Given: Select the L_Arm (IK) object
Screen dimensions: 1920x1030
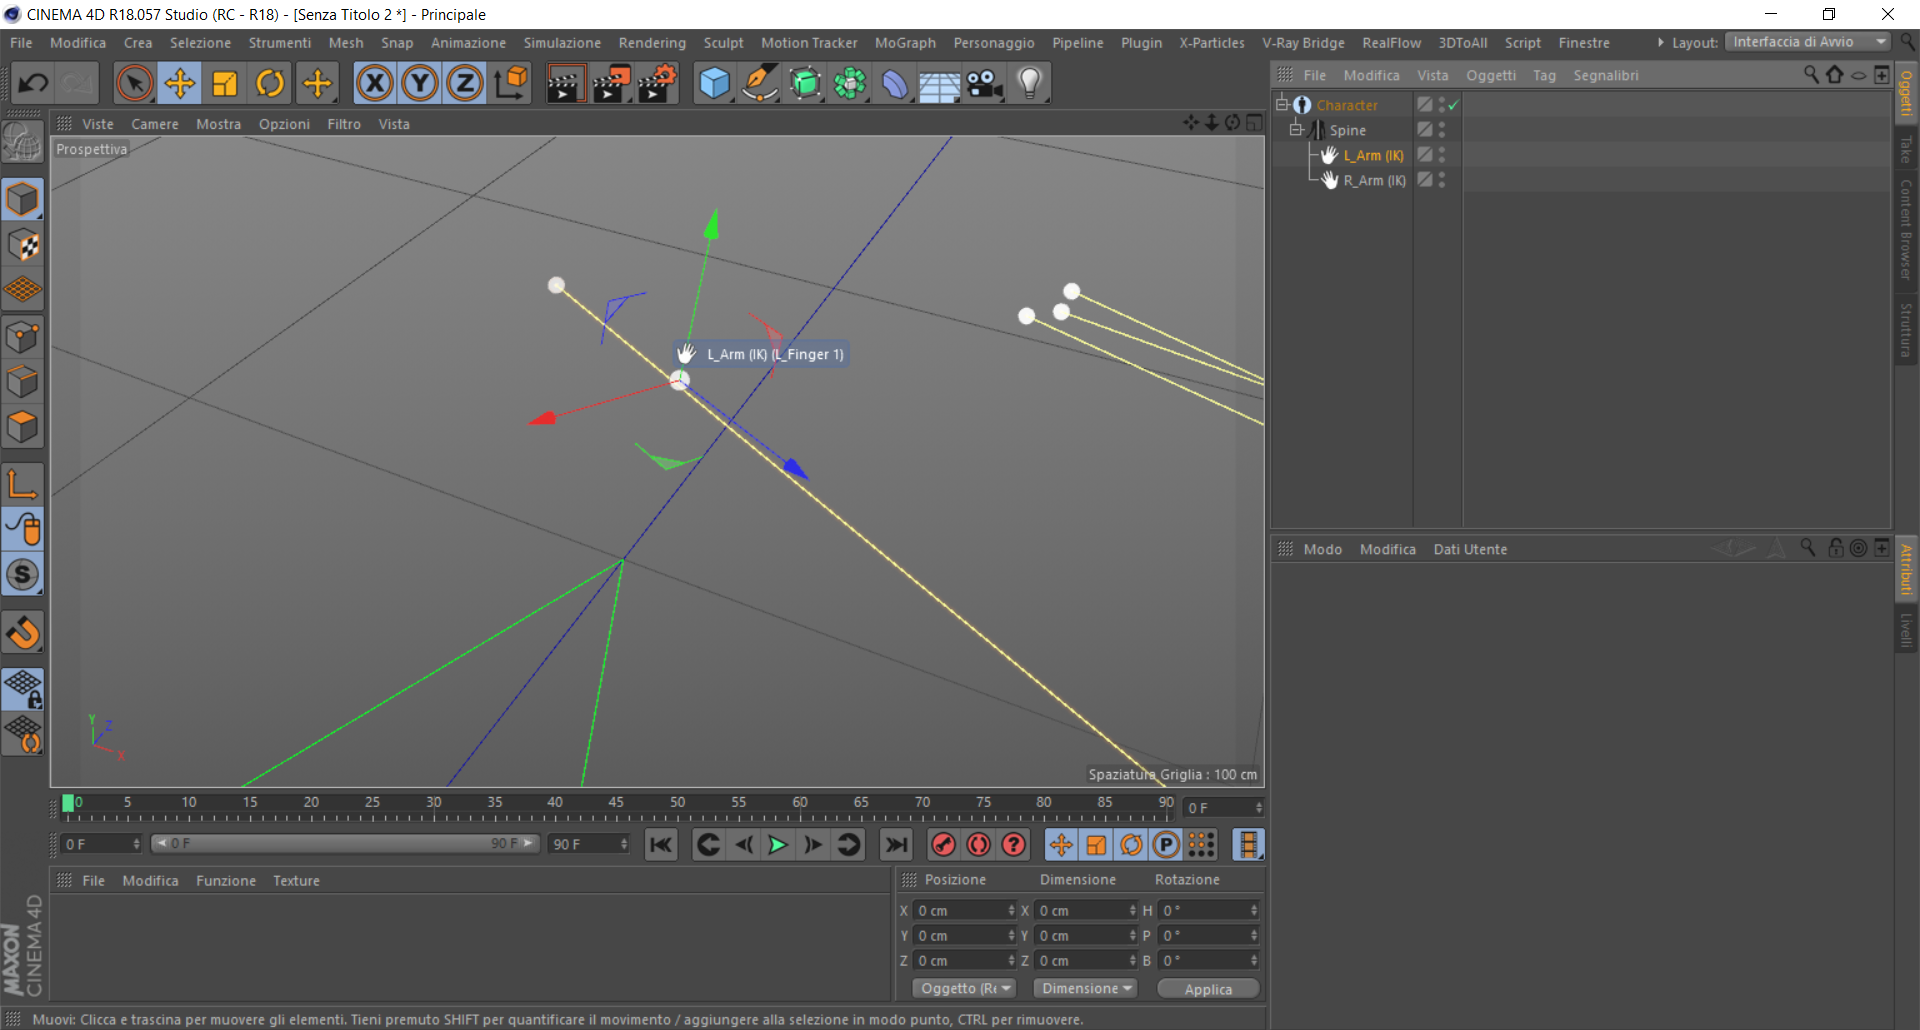Looking at the screenshot, I should click(1373, 155).
